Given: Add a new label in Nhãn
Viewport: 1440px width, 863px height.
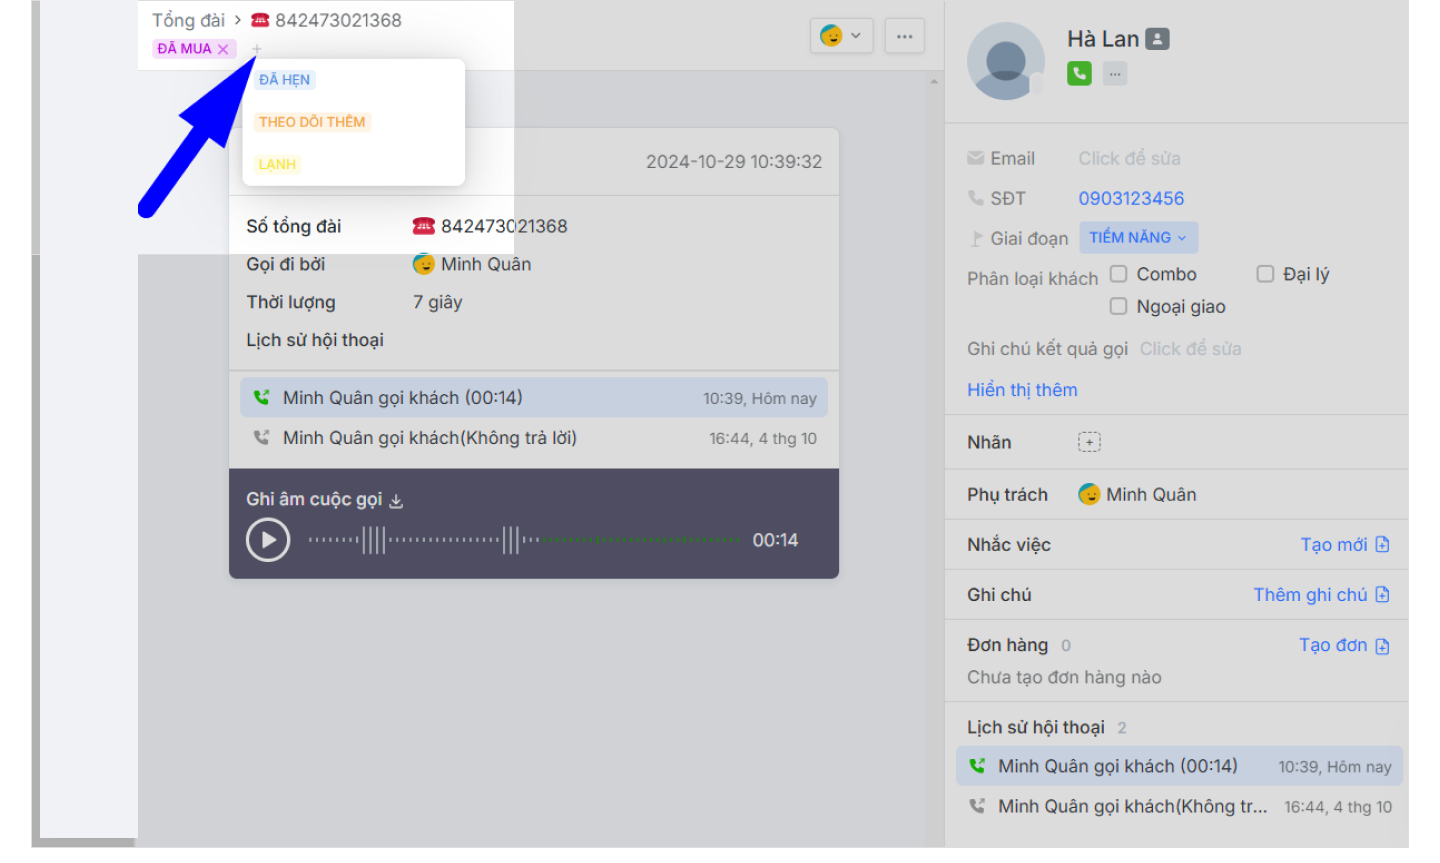Looking at the screenshot, I should pyautogui.click(x=1089, y=442).
